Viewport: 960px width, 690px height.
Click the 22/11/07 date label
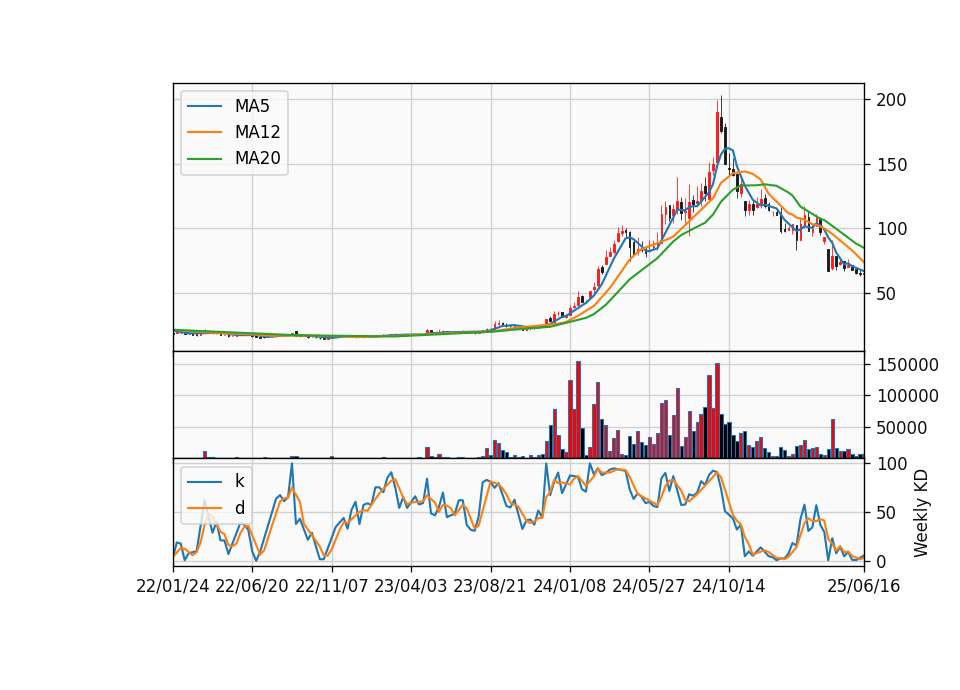(x=331, y=586)
